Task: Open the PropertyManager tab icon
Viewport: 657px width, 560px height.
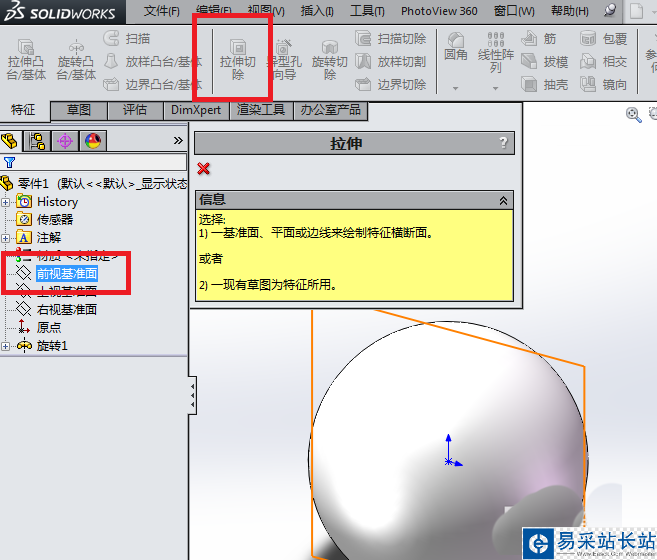Action: click(37, 141)
